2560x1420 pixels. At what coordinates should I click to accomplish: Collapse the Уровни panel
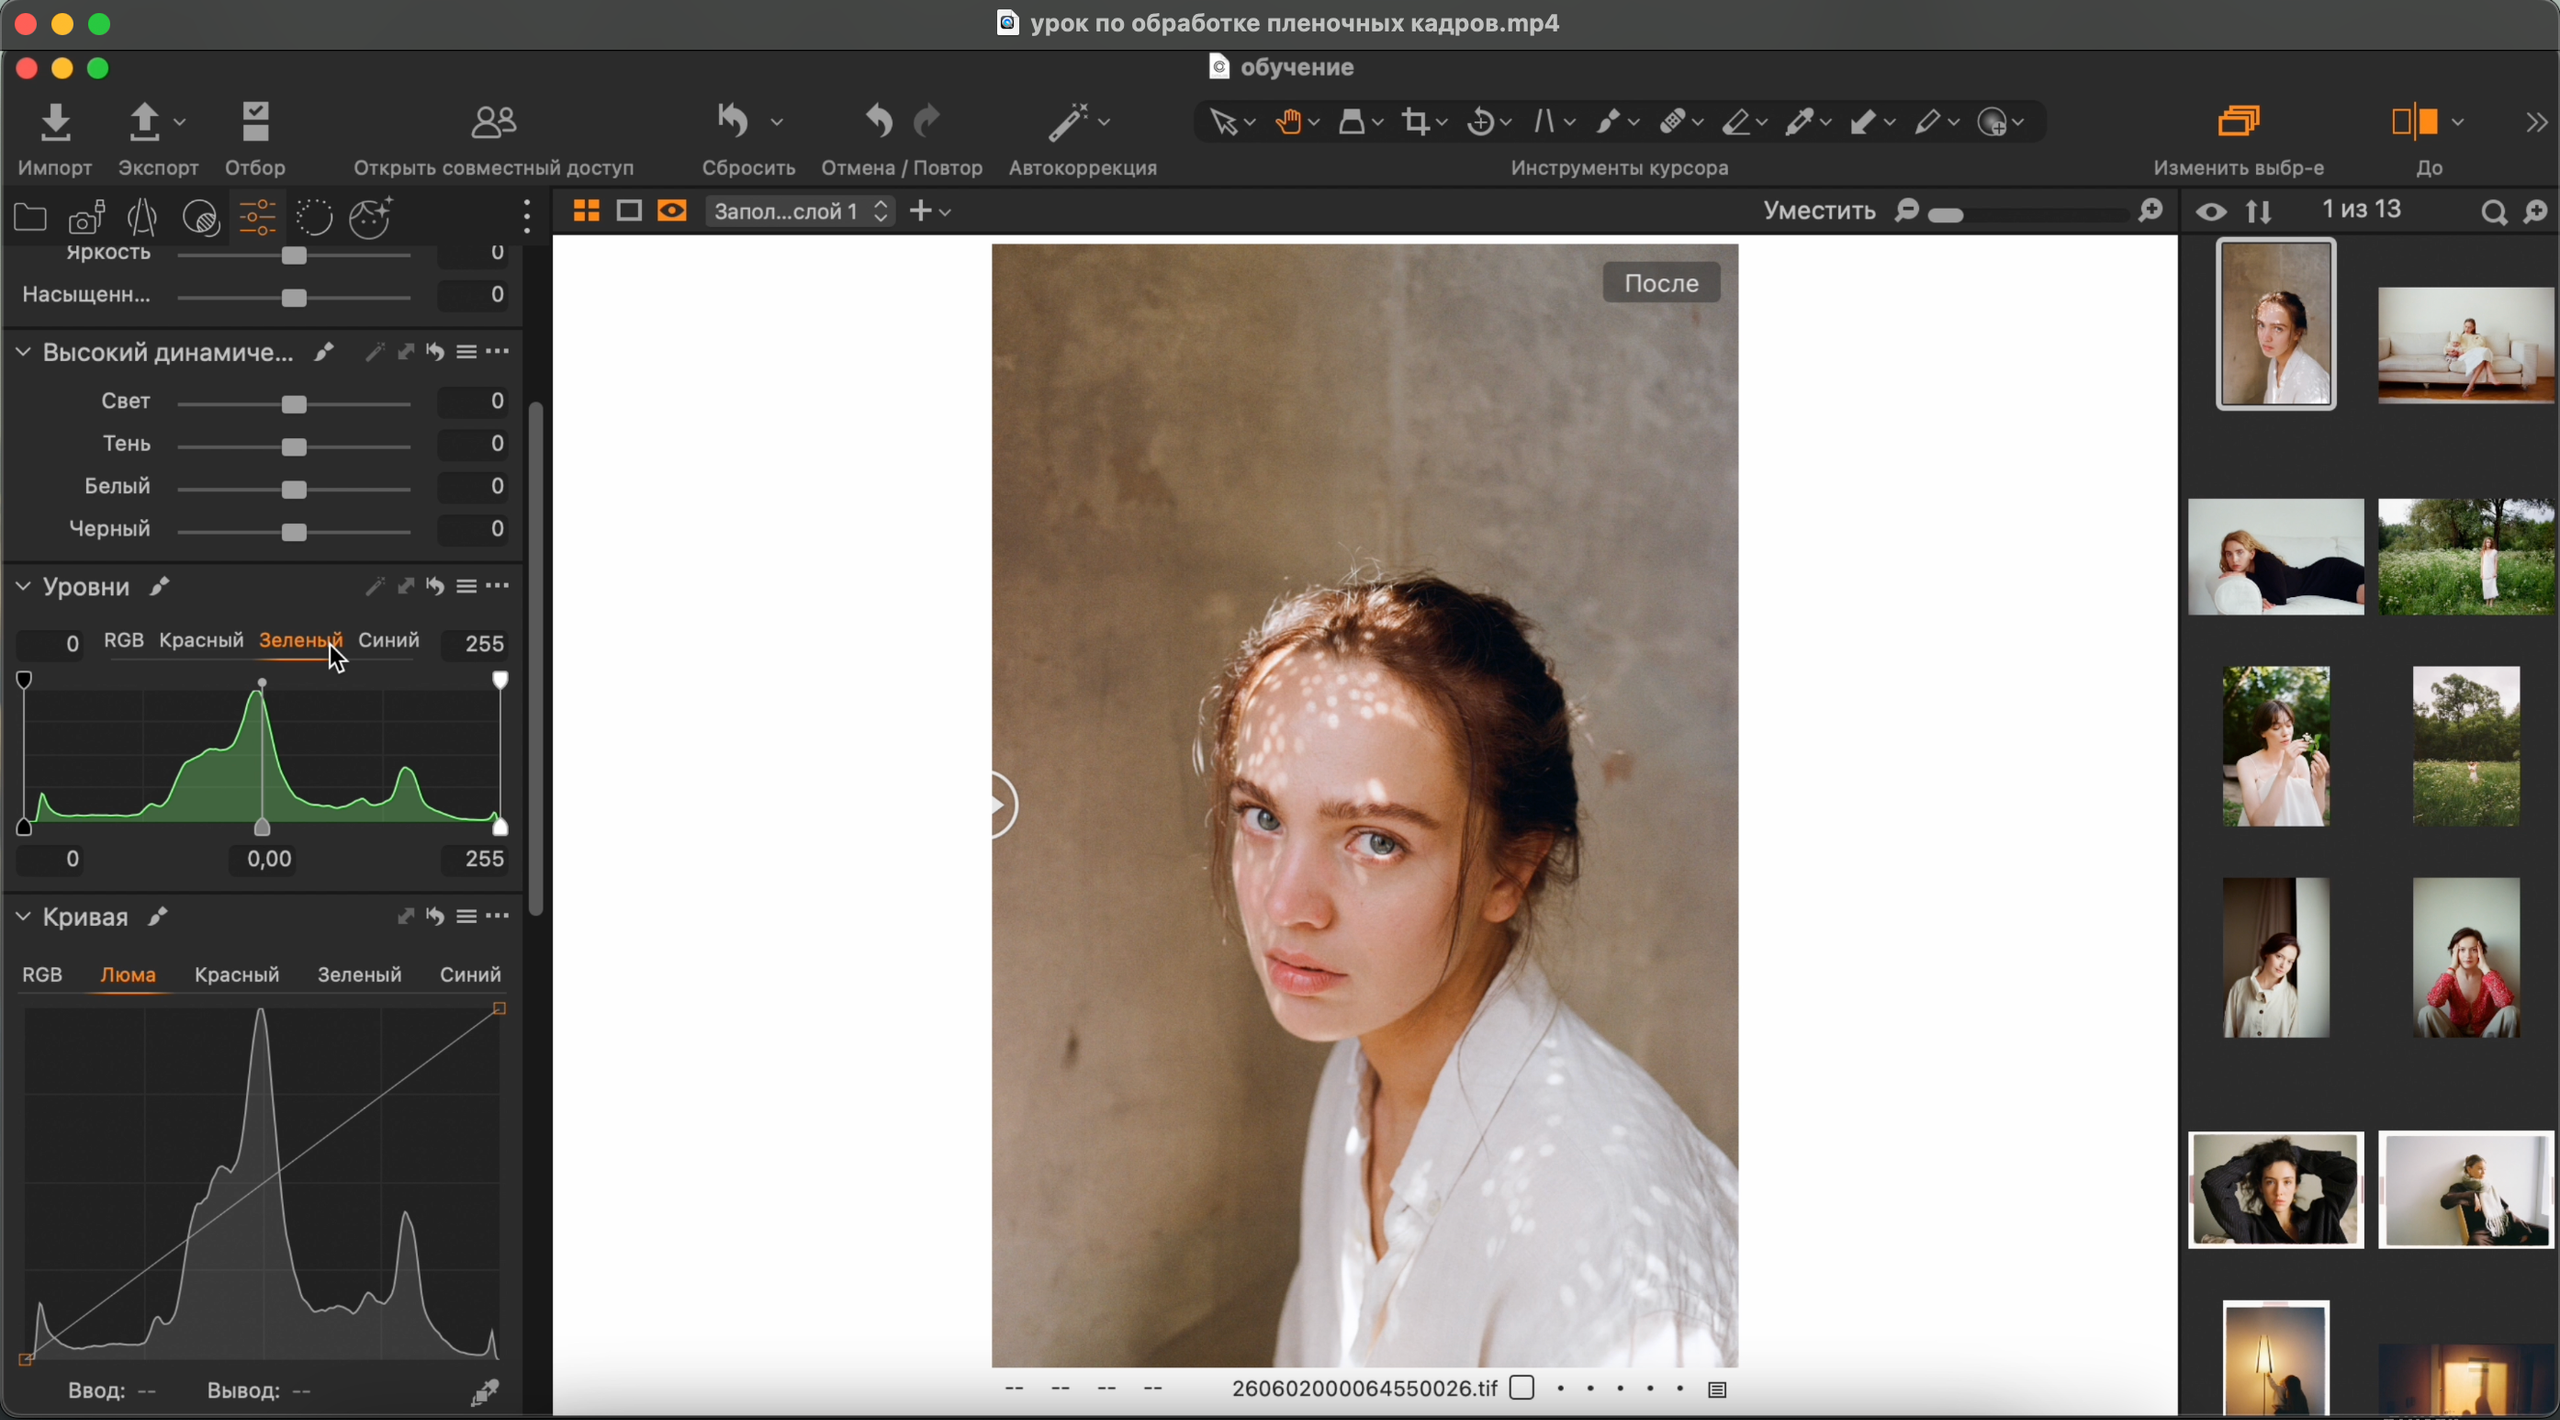[24, 586]
